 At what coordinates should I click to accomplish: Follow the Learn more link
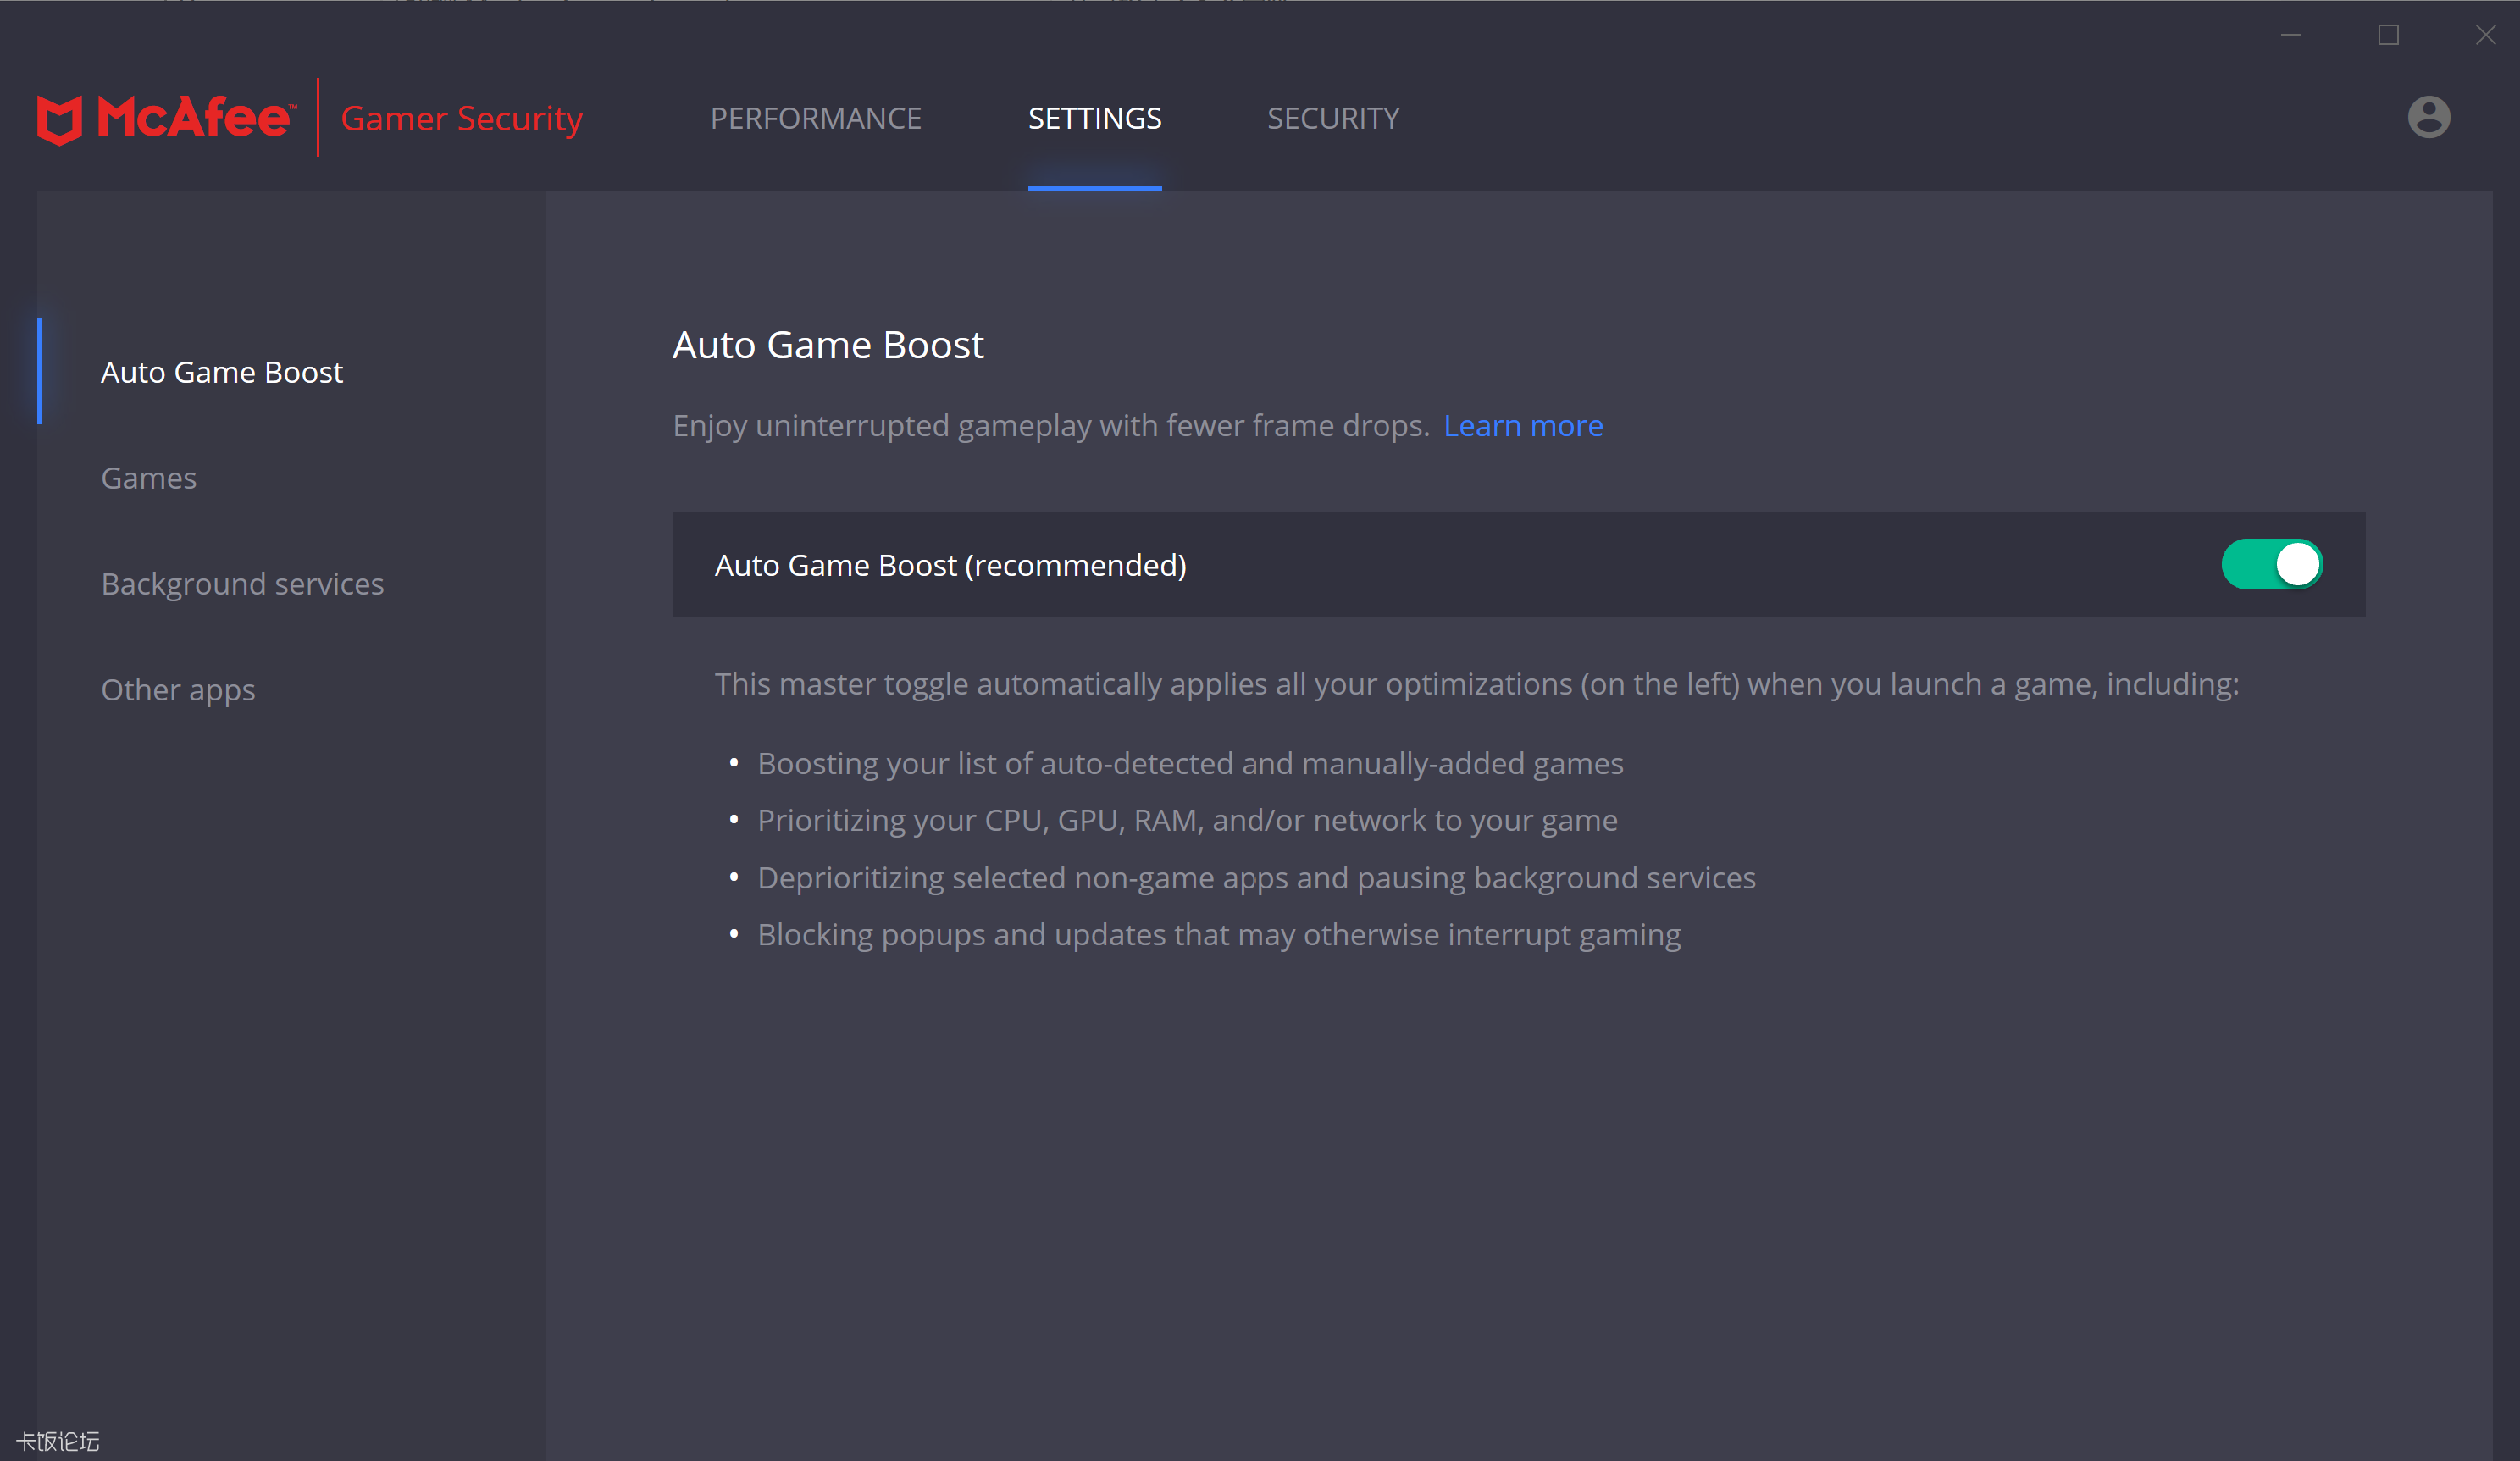pyautogui.click(x=1522, y=426)
